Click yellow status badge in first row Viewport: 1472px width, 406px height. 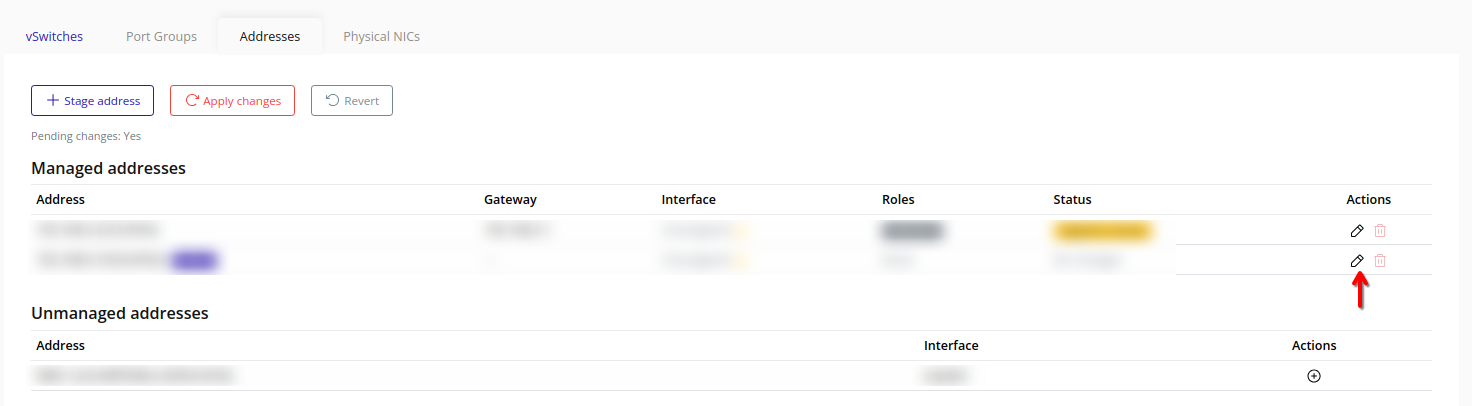tap(1102, 232)
